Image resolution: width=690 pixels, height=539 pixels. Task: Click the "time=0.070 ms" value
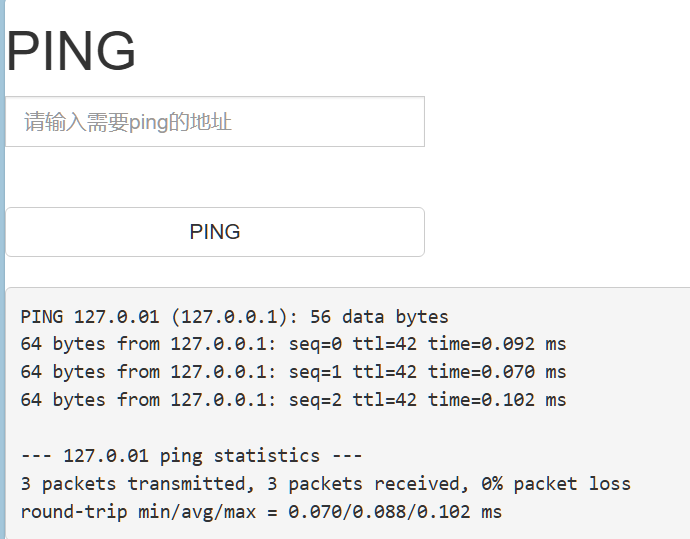(x=497, y=372)
